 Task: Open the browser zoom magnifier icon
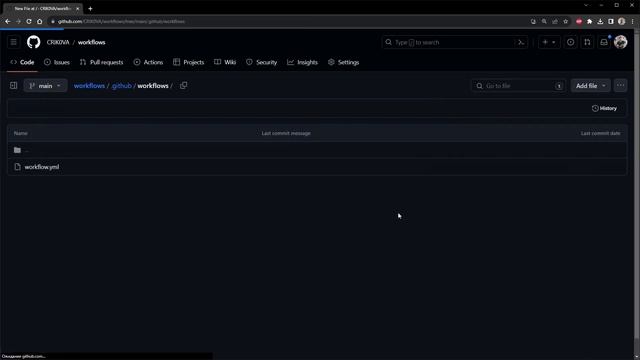pyautogui.click(x=544, y=21)
